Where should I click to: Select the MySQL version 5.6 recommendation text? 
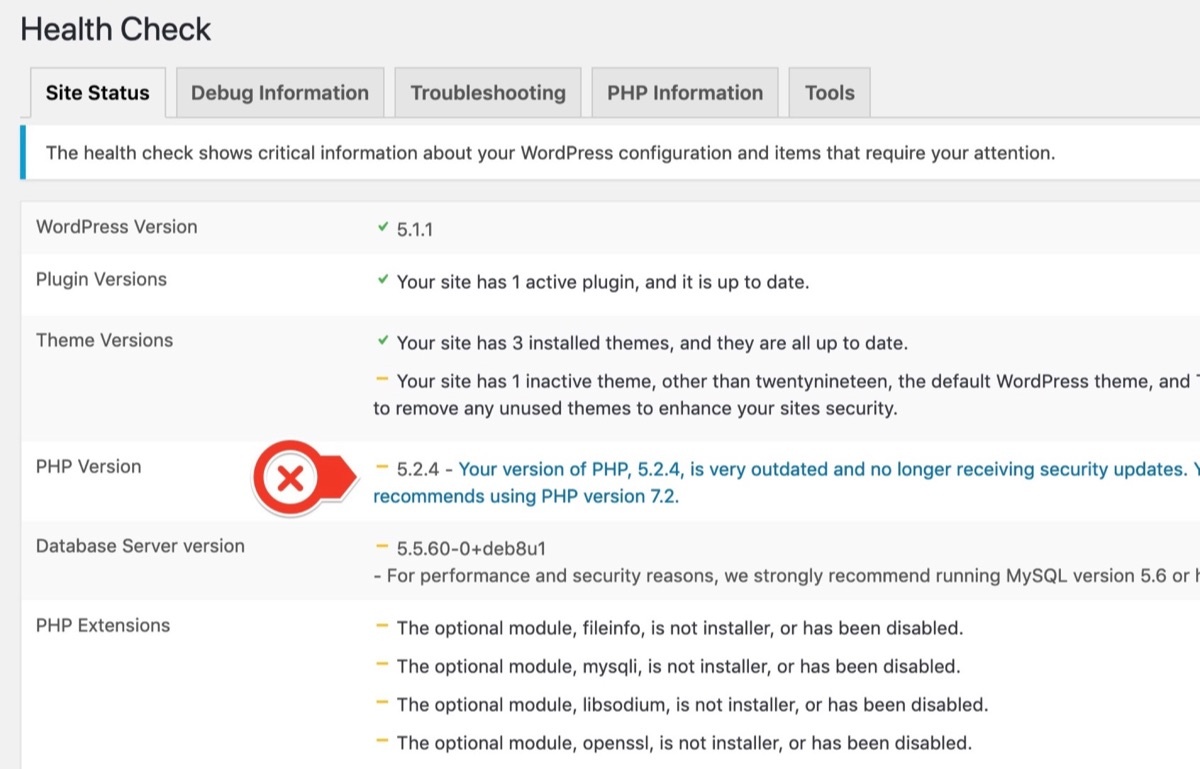[x=786, y=576]
